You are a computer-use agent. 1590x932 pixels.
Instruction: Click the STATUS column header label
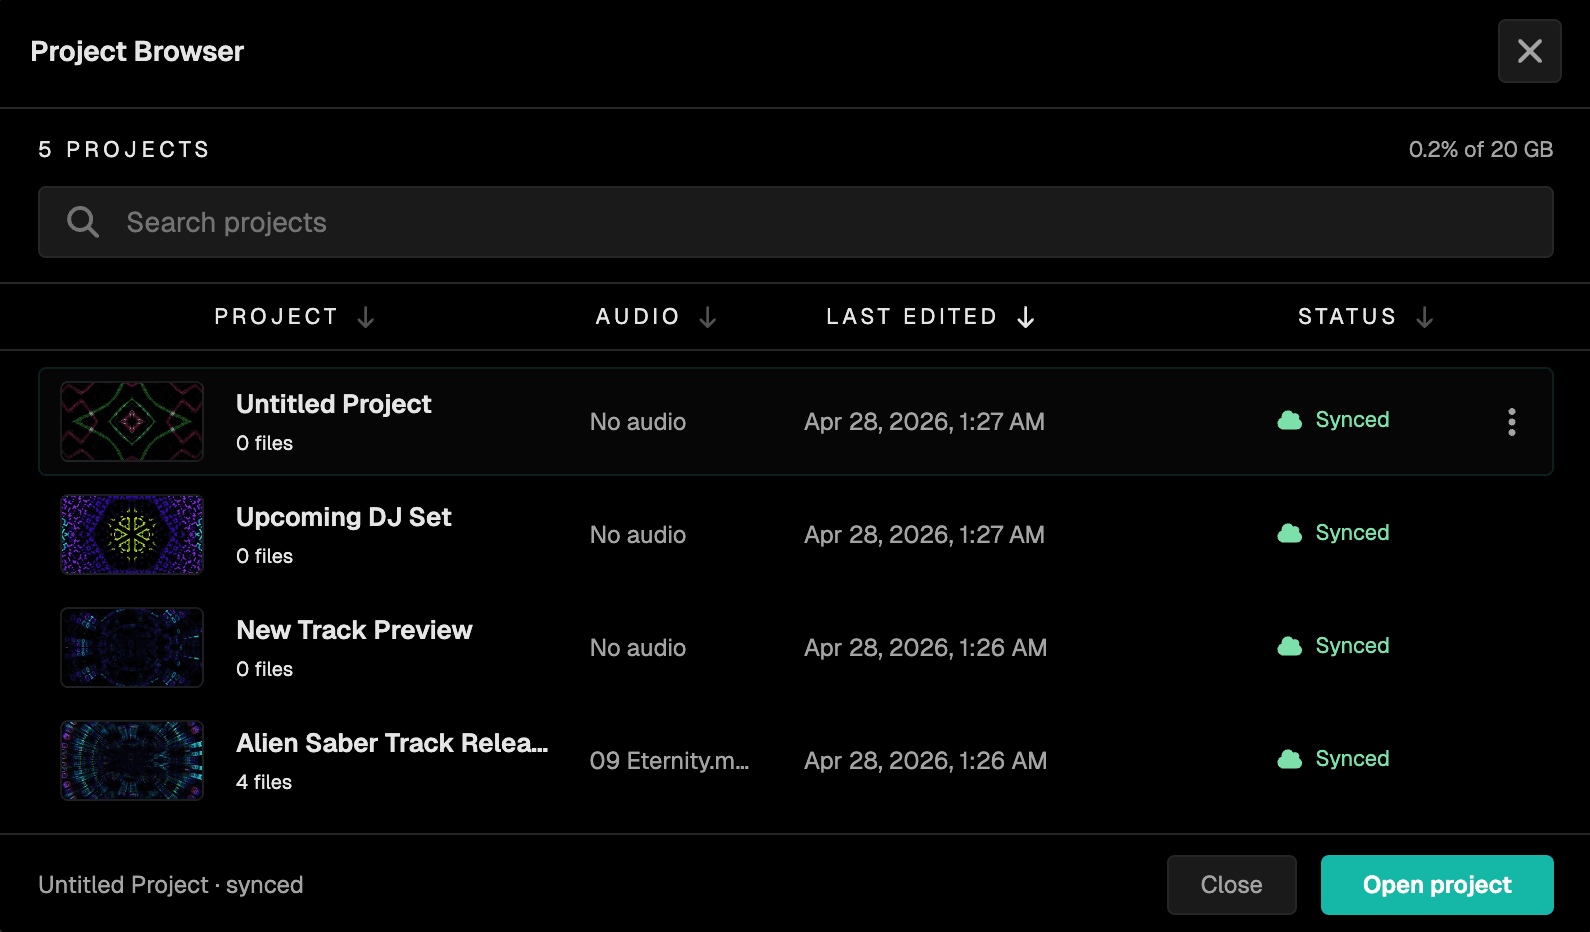[x=1346, y=317]
